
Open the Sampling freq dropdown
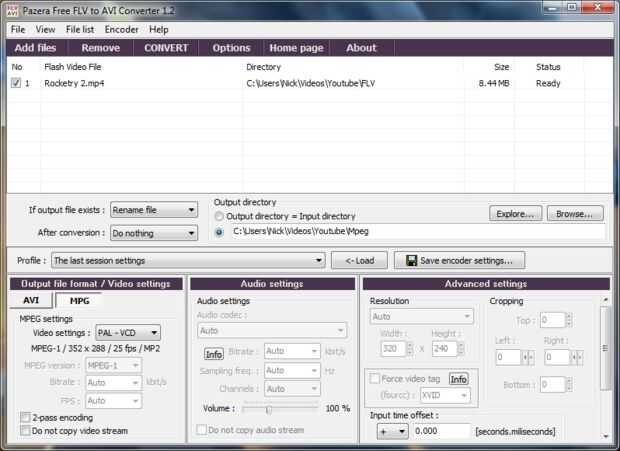292,370
